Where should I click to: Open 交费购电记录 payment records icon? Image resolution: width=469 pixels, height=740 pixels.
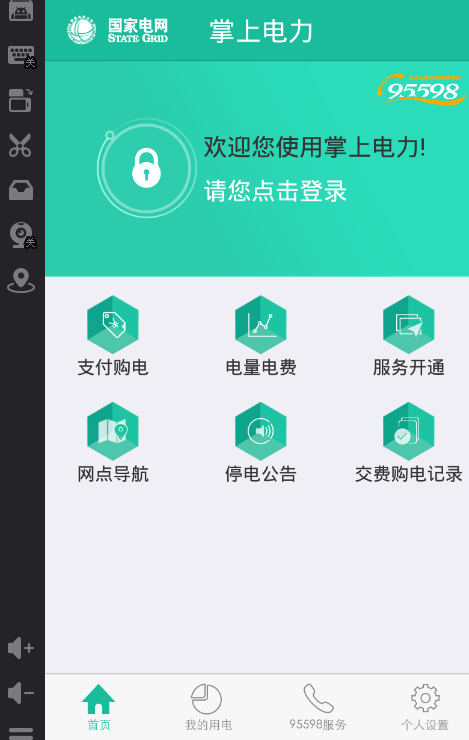tap(408, 431)
